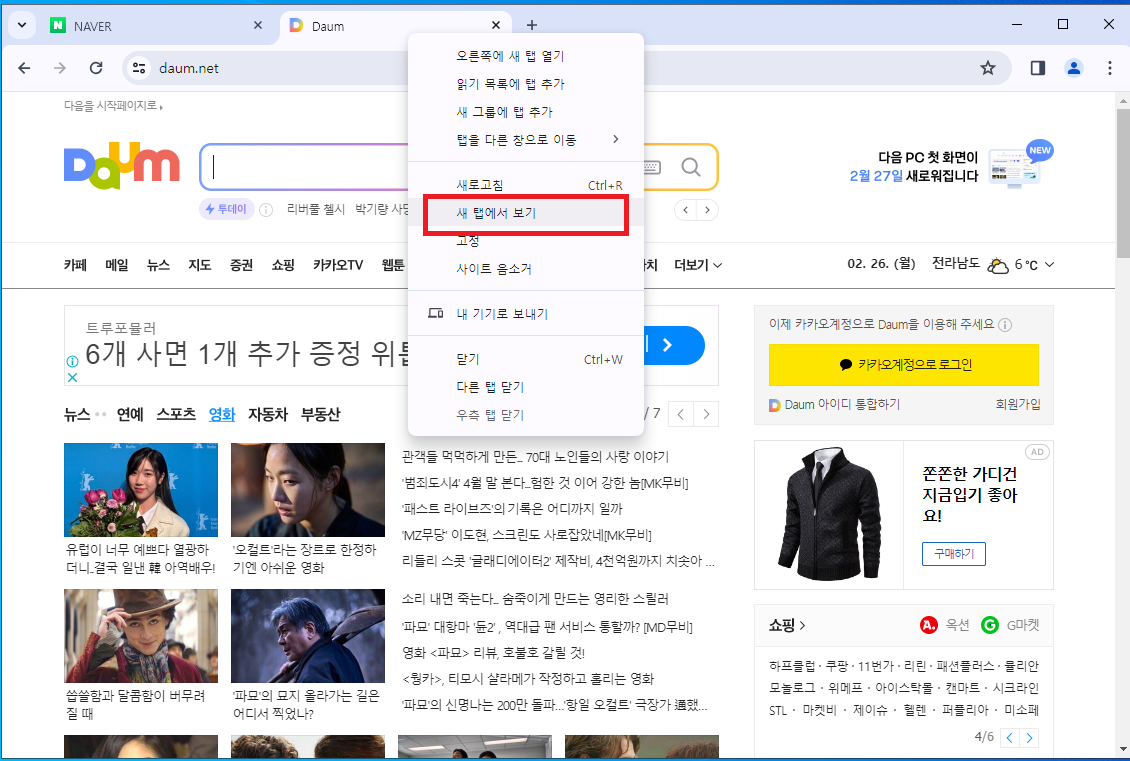Click 회원가입 link
This screenshot has width=1130, height=761.
pyautogui.click(x=1018, y=404)
